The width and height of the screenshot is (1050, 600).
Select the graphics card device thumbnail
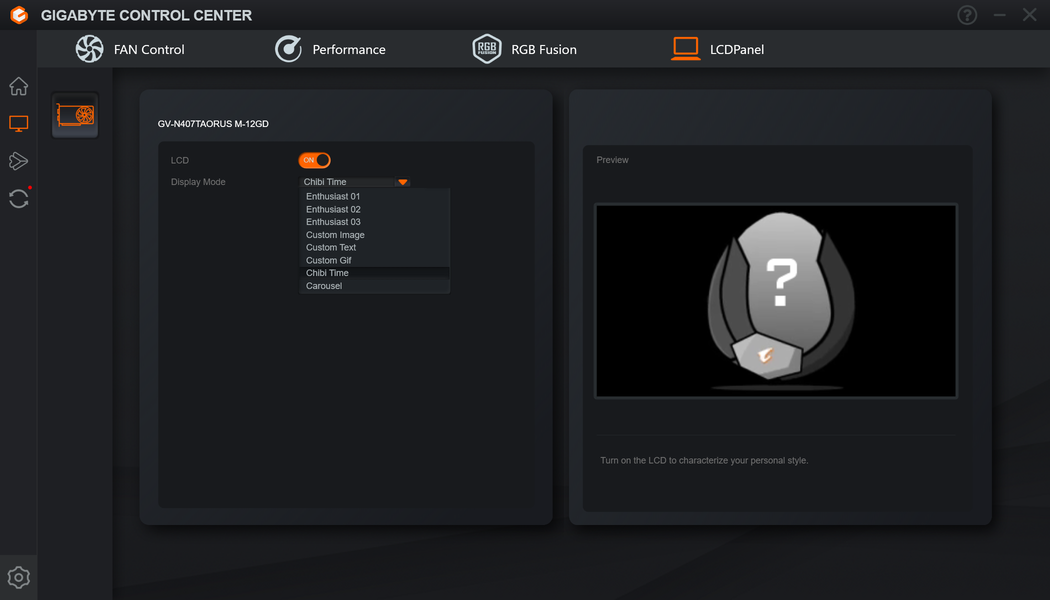coord(75,115)
